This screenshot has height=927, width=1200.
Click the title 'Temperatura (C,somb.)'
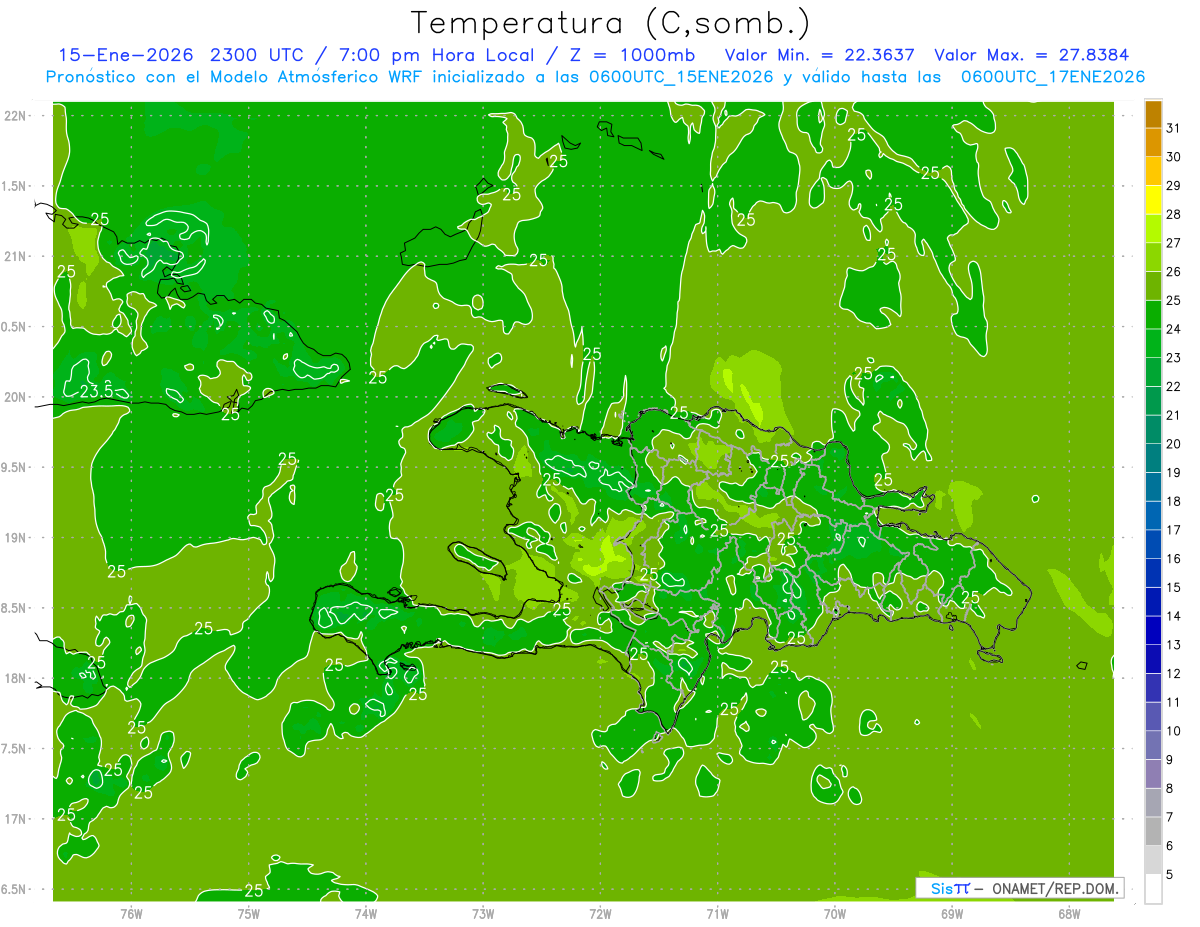tap(610, 23)
